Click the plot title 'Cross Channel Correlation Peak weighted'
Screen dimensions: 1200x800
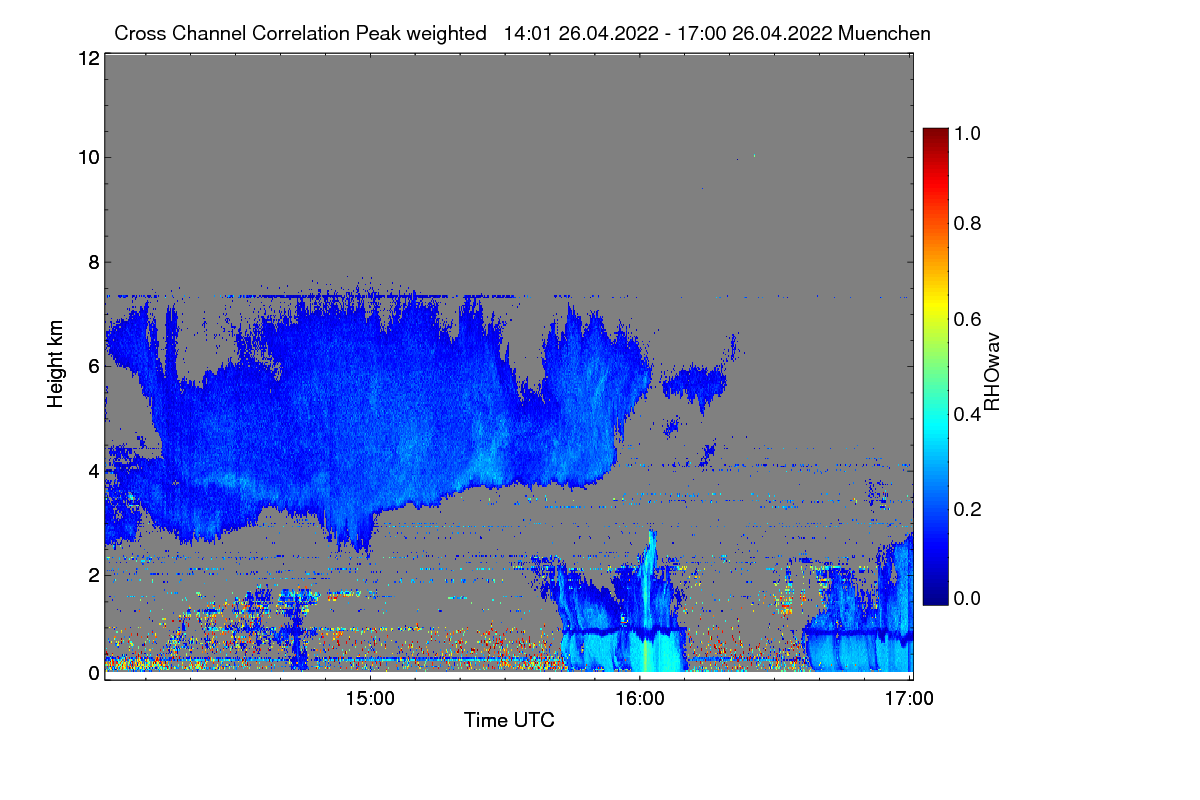[x=300, y=33]
